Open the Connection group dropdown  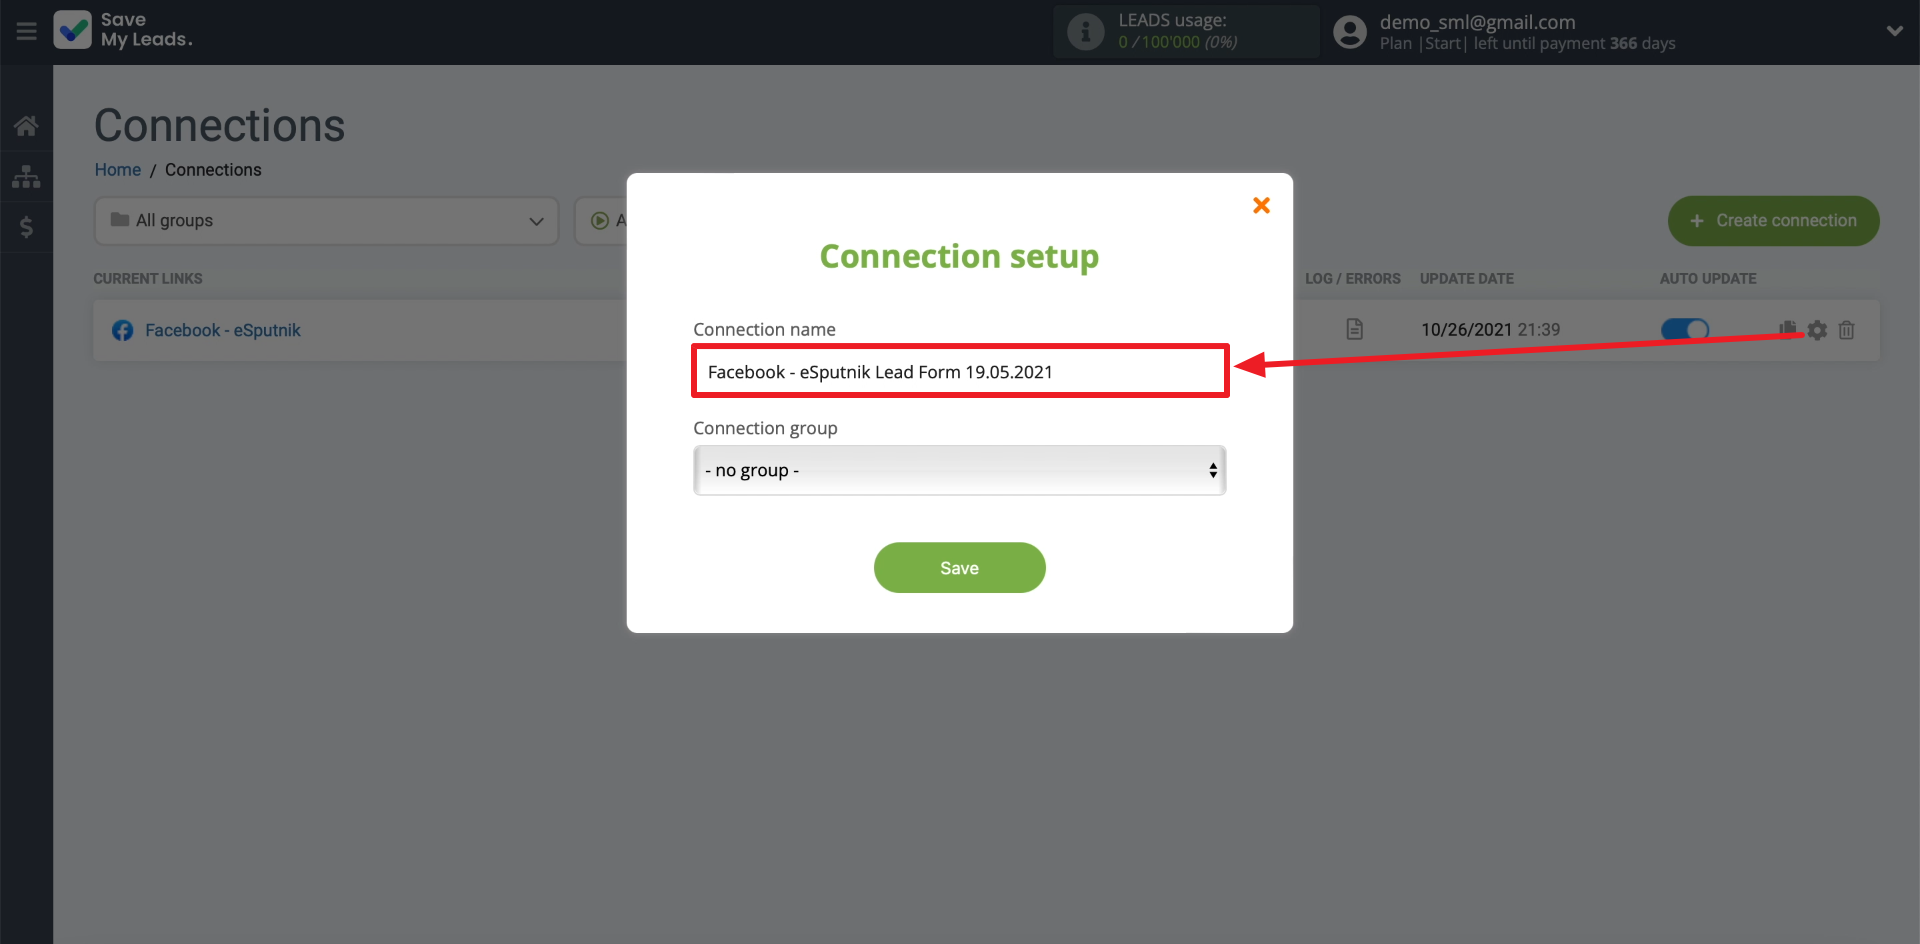[x=960, y=470]
